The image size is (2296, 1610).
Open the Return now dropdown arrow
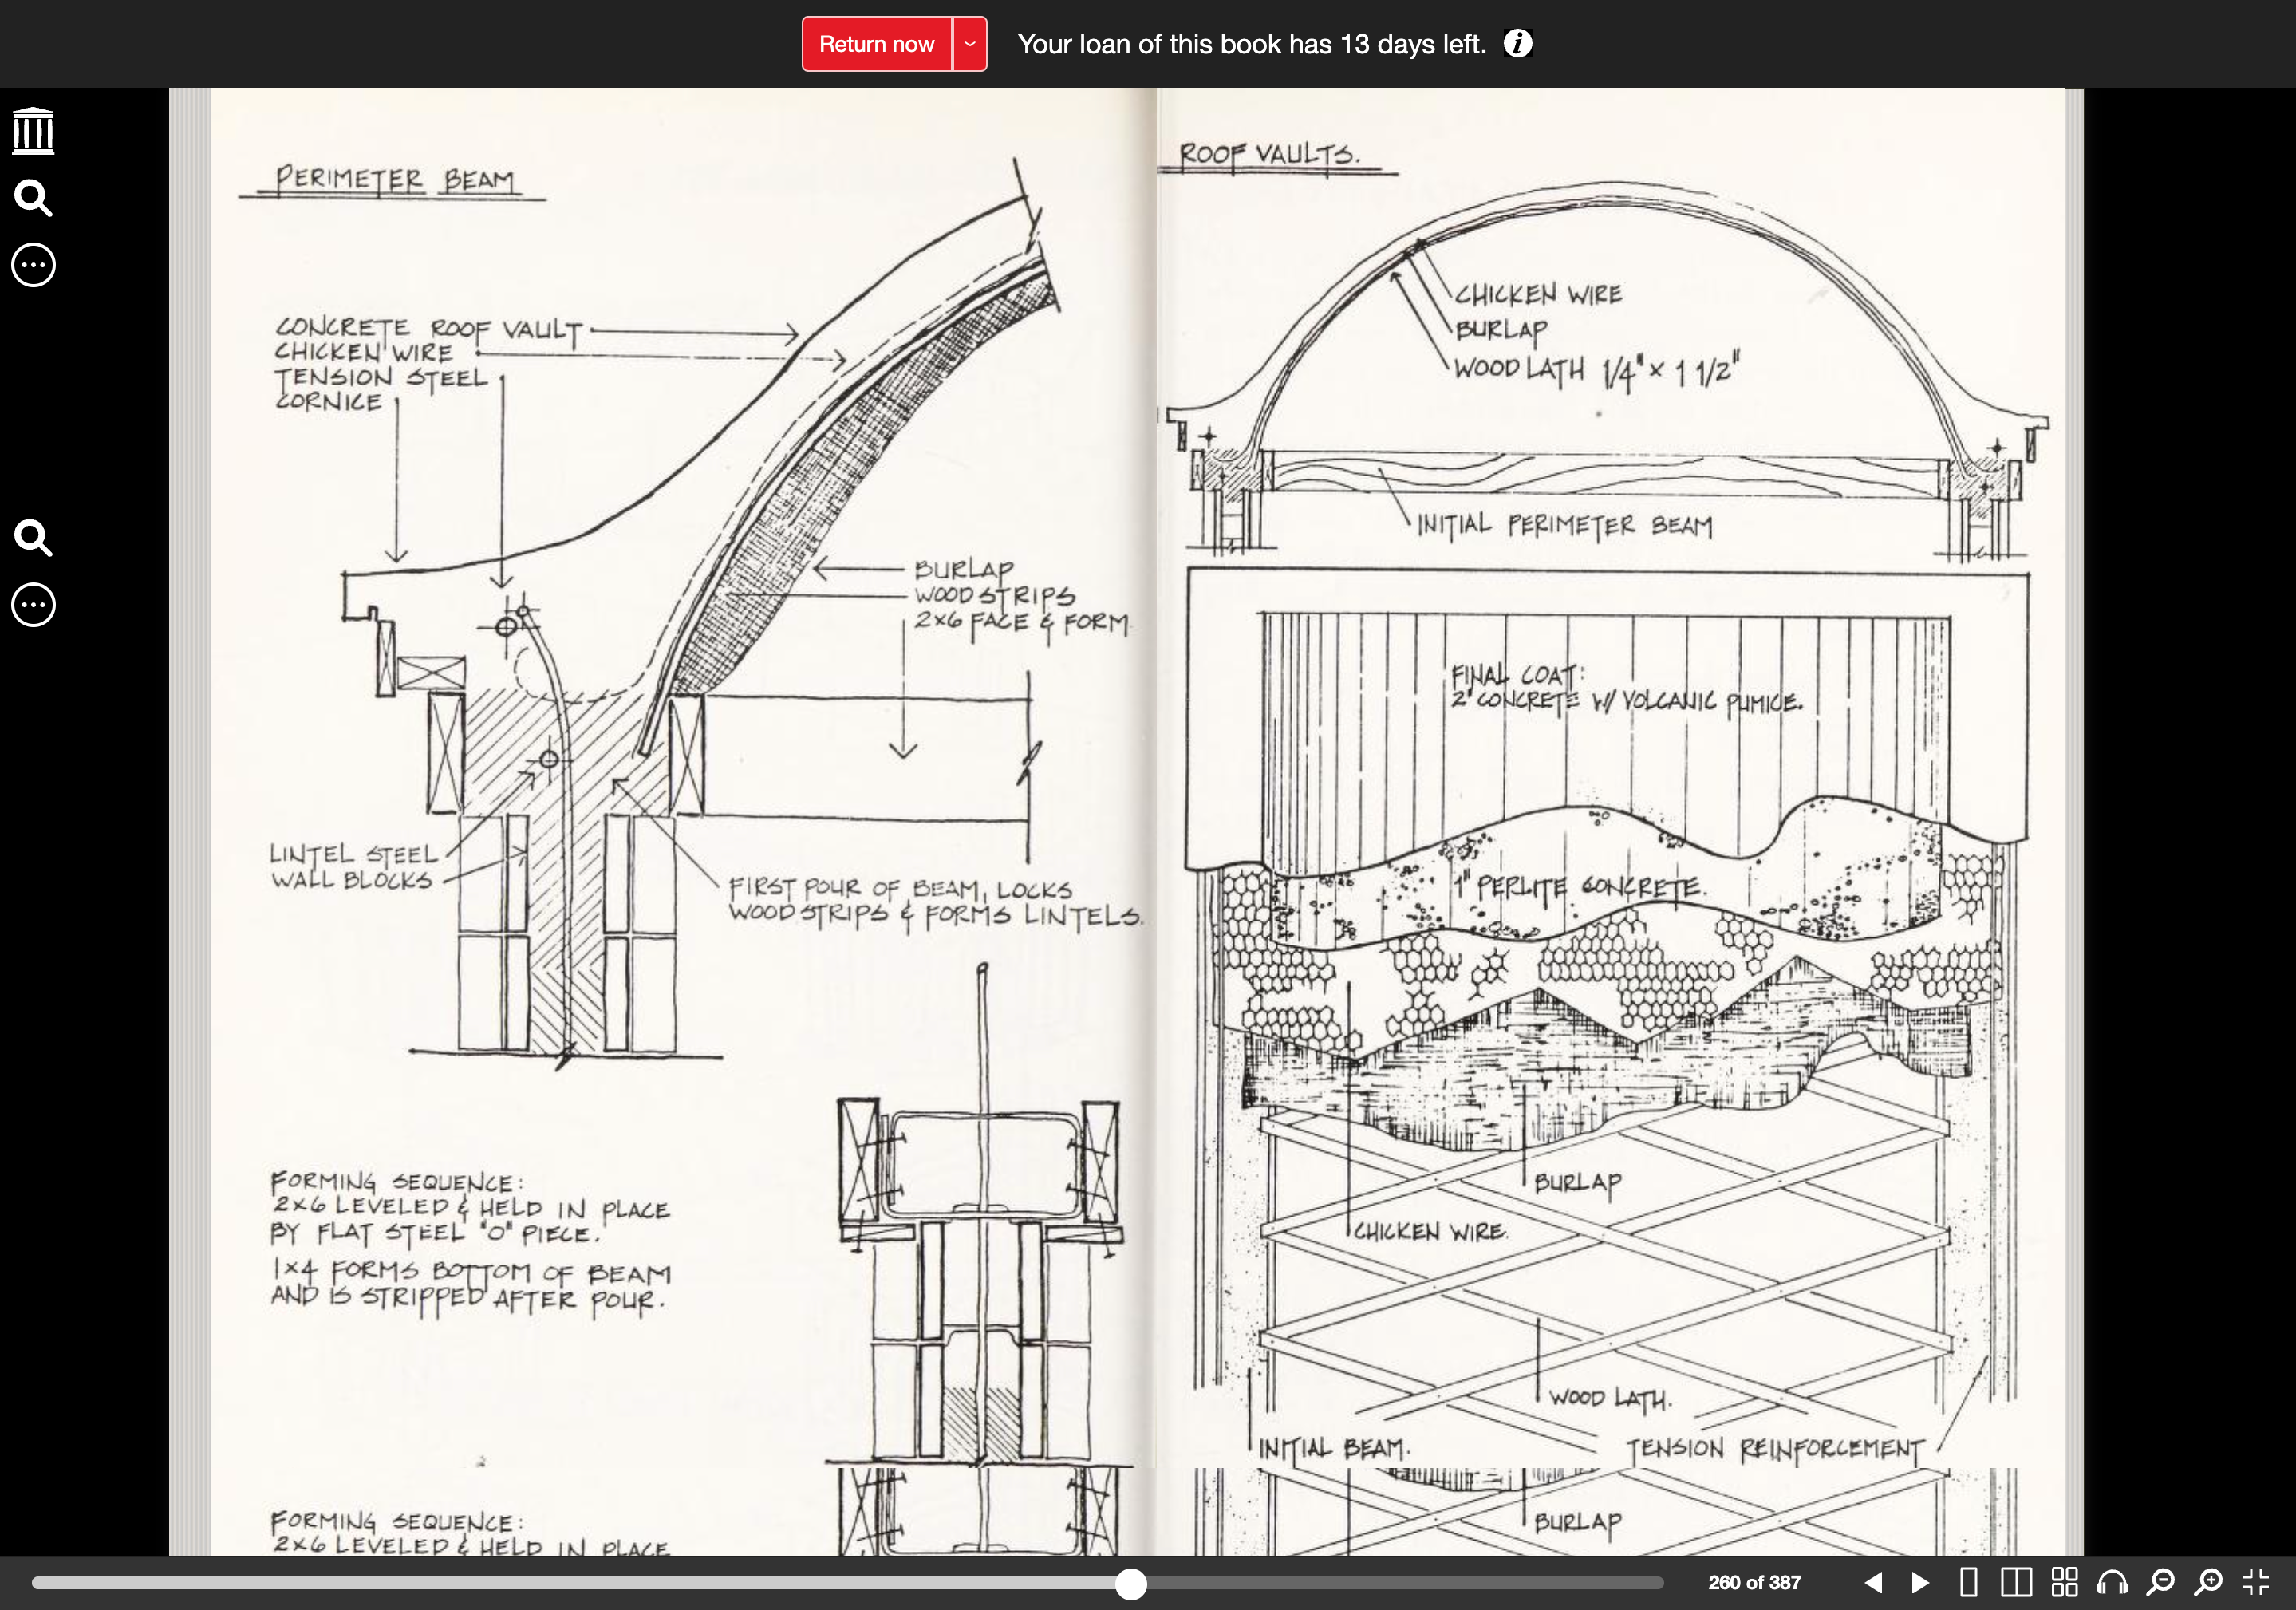[x=969, y=44]
